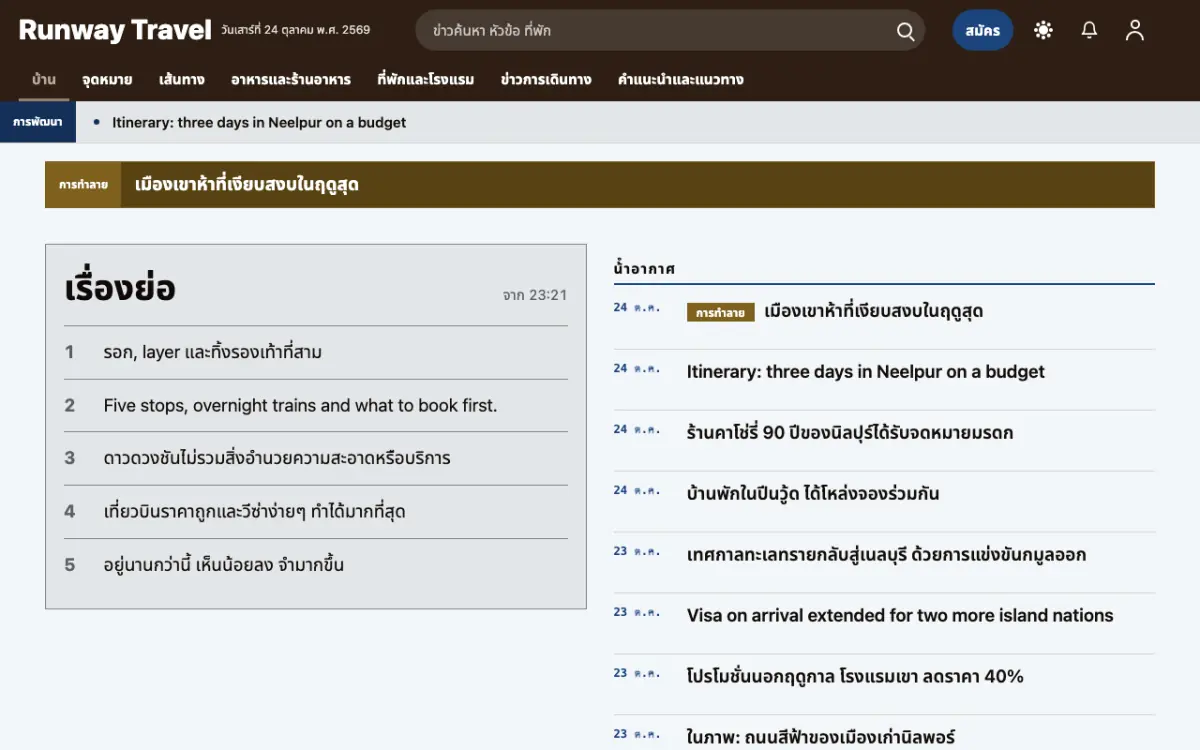Click the การทำลาย tag in the news list

coord(721,312)
